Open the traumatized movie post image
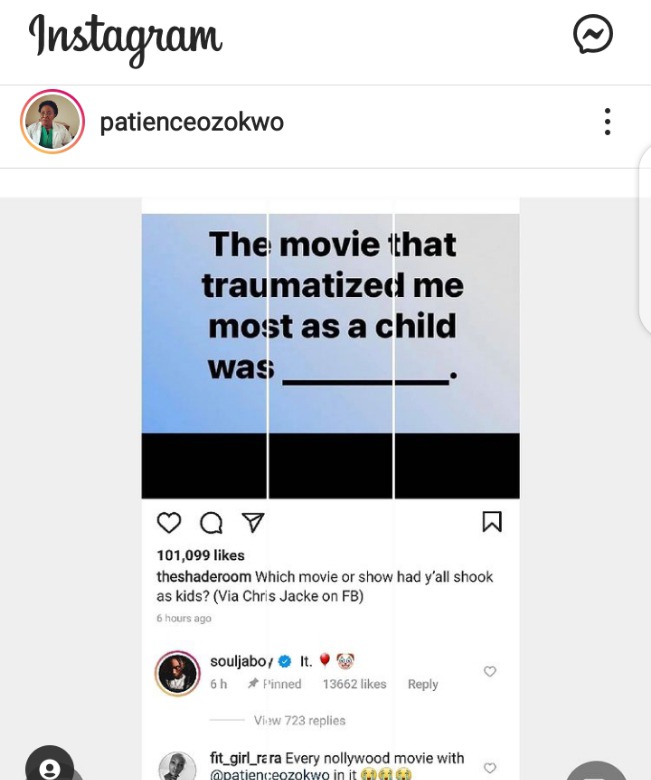Screen dimensions: 651x780 click(331, 348)
